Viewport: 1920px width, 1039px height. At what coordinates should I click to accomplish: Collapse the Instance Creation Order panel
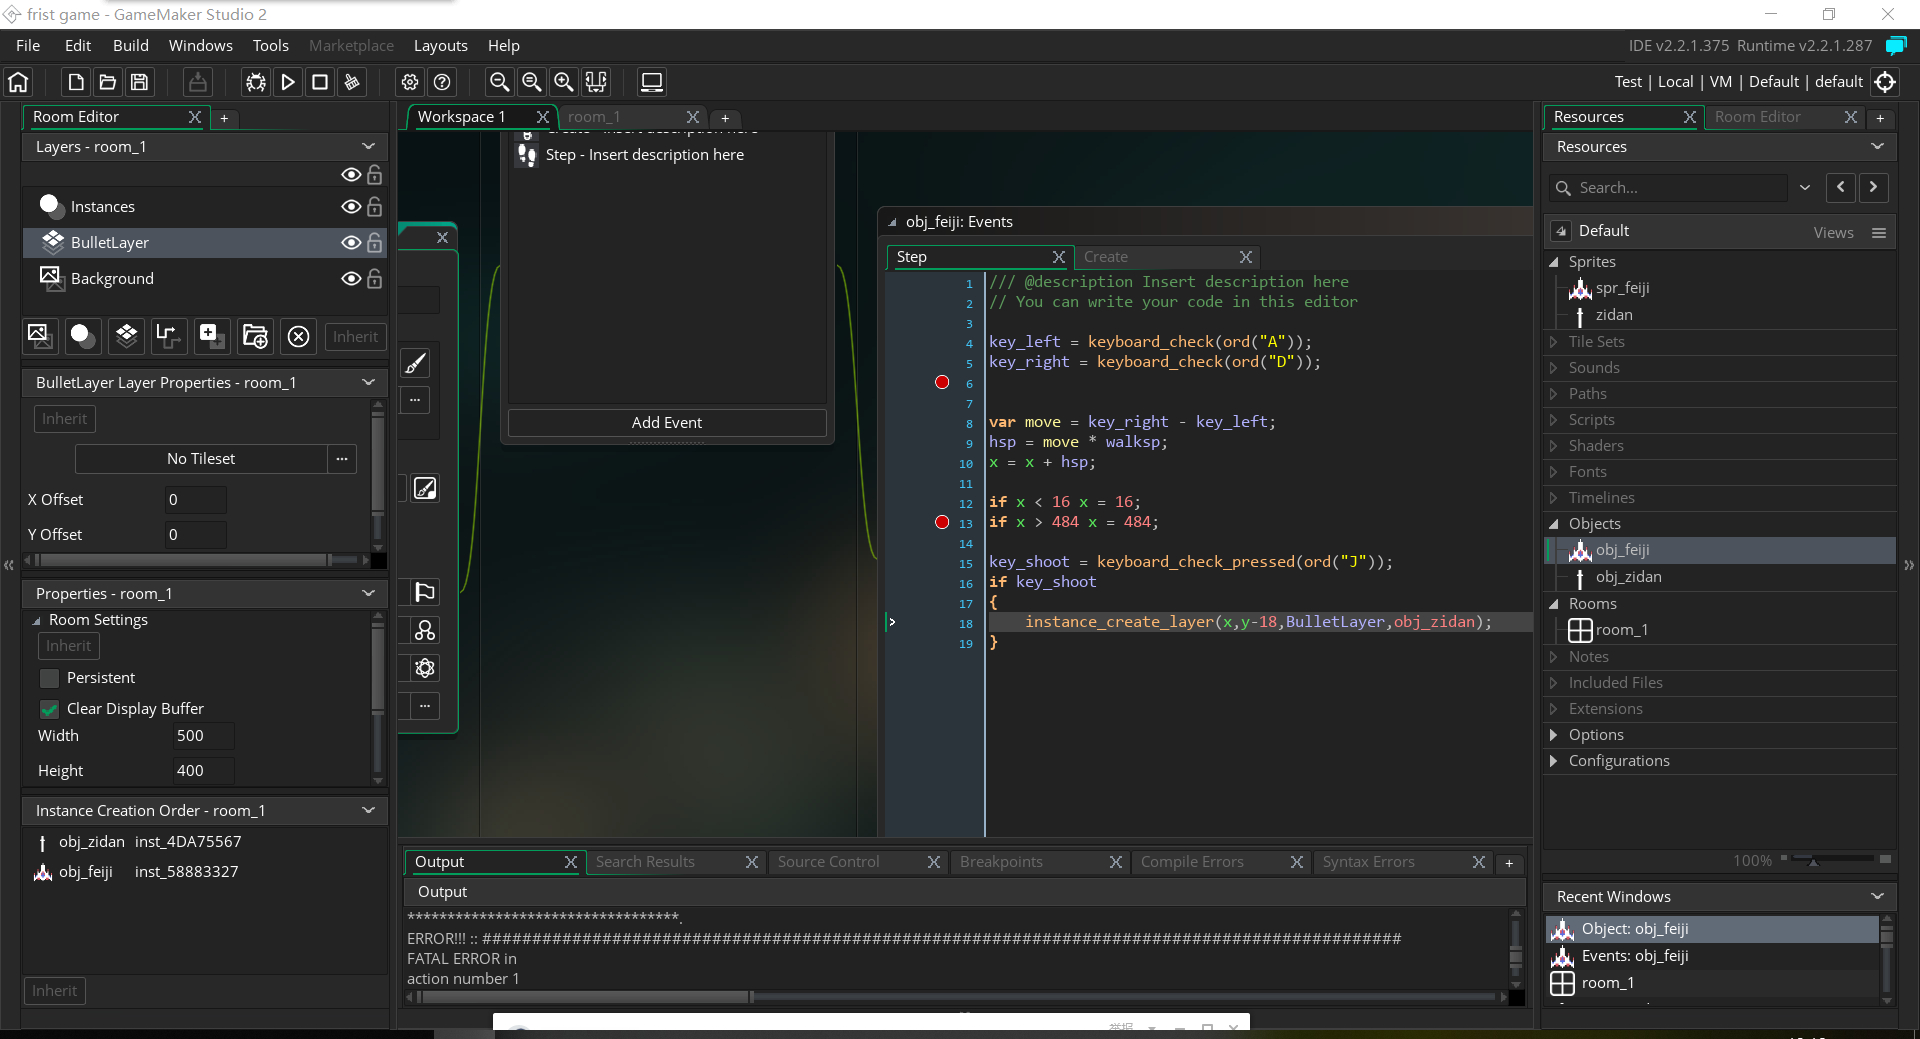point(368,810)
